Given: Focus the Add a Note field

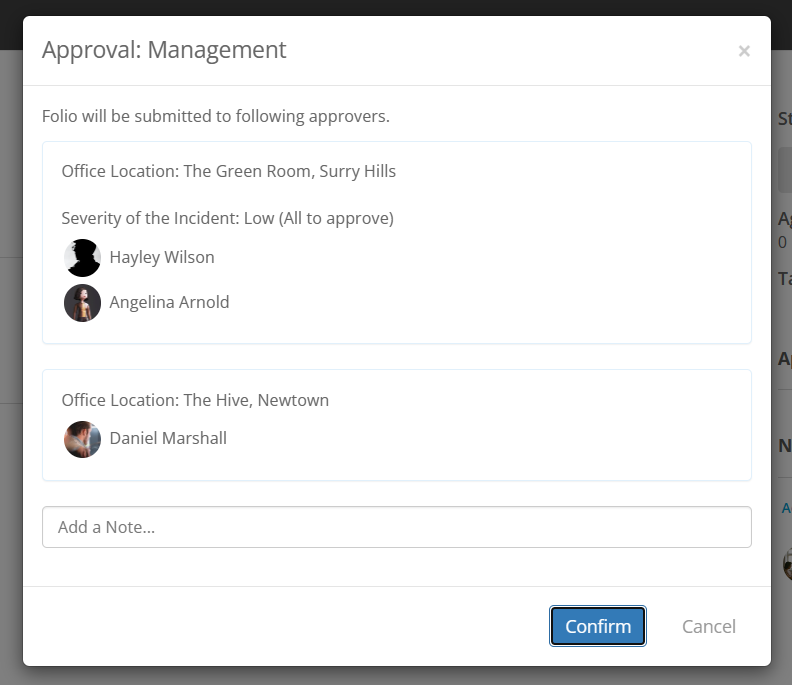Looking at the screenshot, I should tap(397, 527).
